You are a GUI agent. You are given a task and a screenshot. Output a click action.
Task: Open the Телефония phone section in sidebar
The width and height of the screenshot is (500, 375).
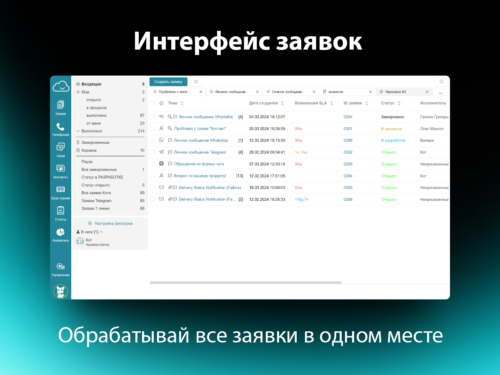tap(60, 129)
